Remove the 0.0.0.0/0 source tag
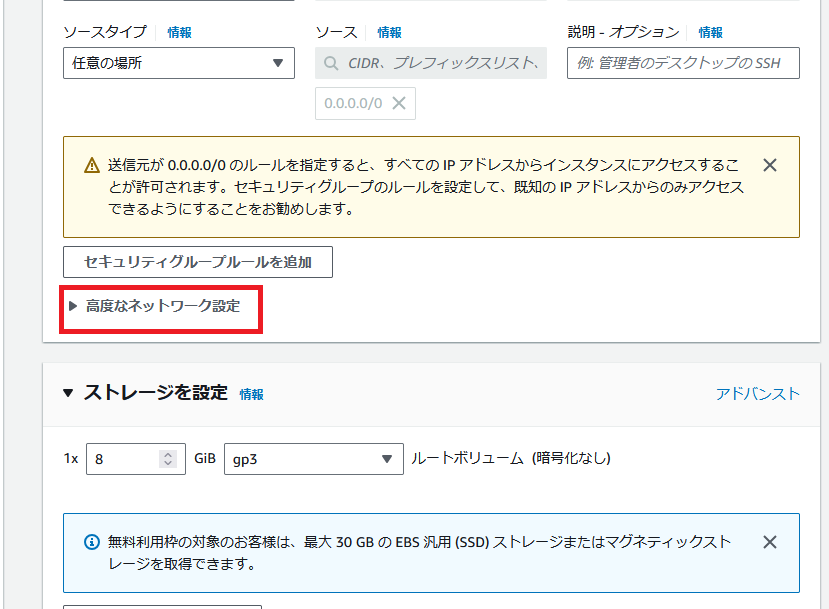The image size is (829, 609). (x=399, y=103)
